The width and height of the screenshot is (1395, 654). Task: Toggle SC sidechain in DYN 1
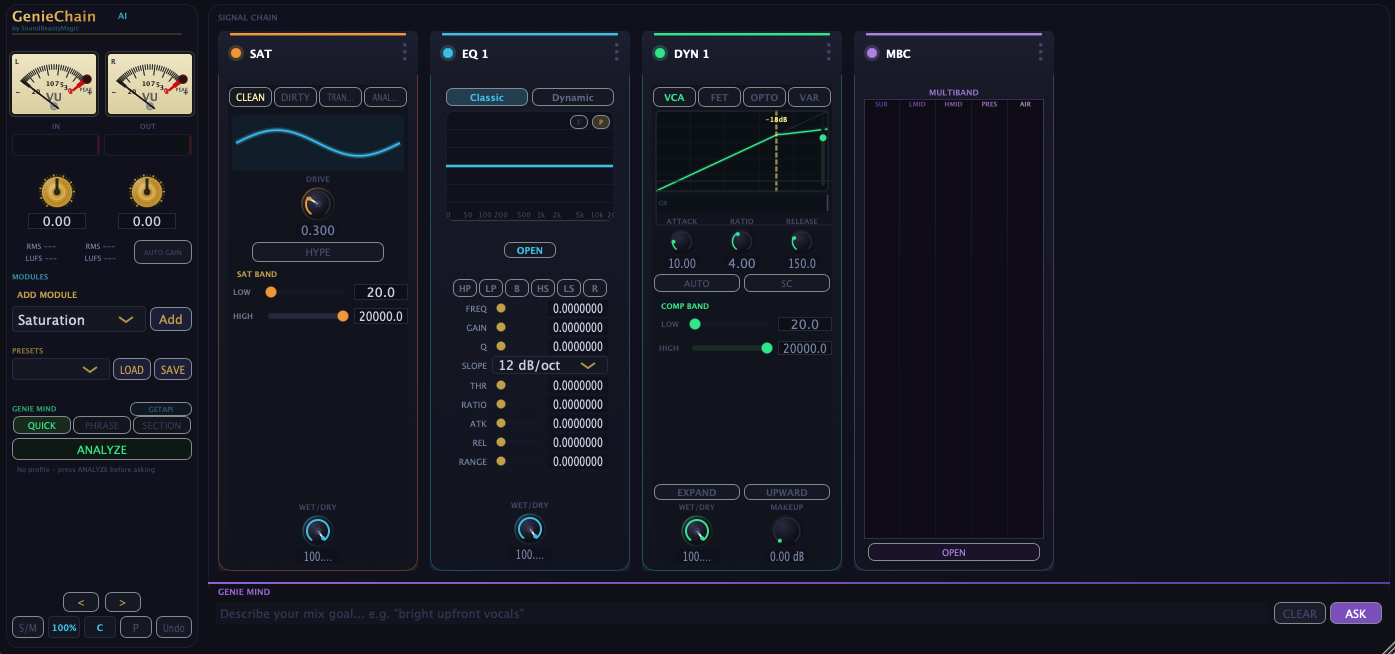(787, 283)
